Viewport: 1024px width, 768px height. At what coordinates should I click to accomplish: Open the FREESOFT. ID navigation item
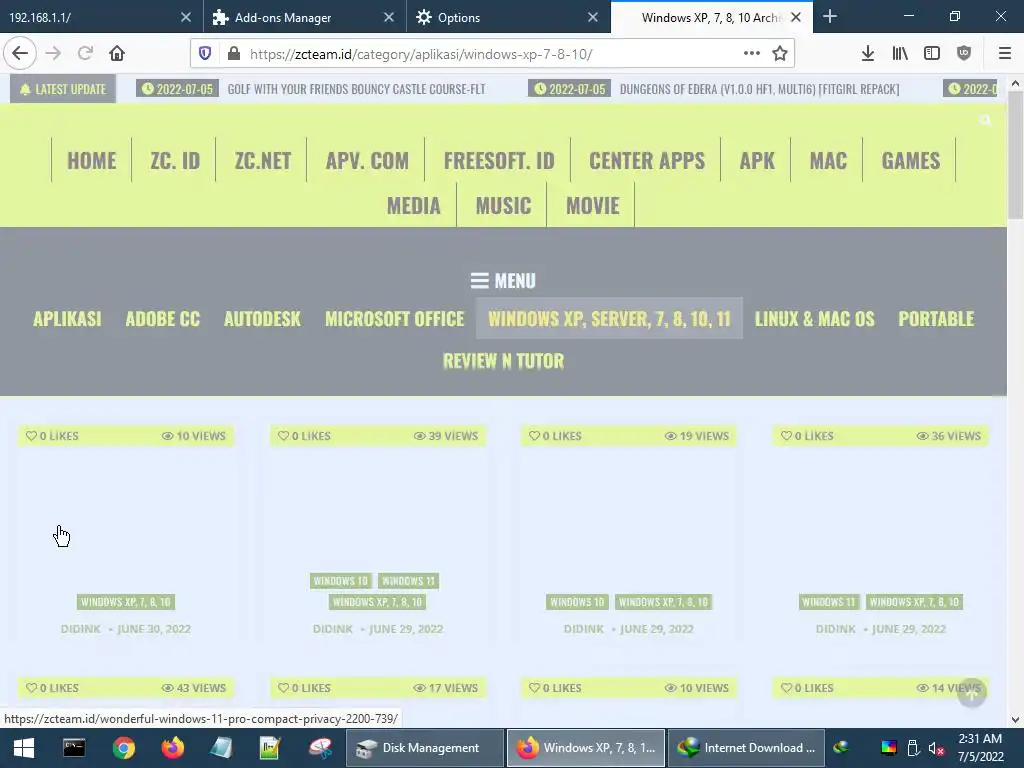coord(499,161)
